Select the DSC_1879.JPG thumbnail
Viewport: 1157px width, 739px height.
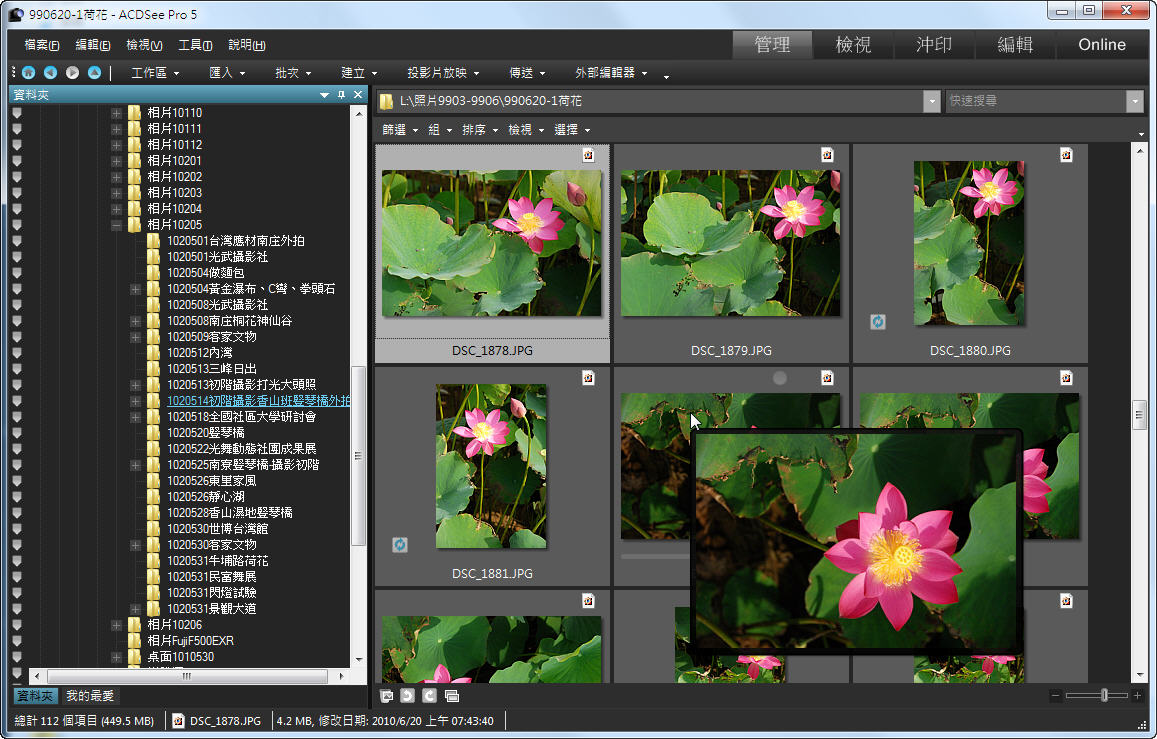point(731,253)
